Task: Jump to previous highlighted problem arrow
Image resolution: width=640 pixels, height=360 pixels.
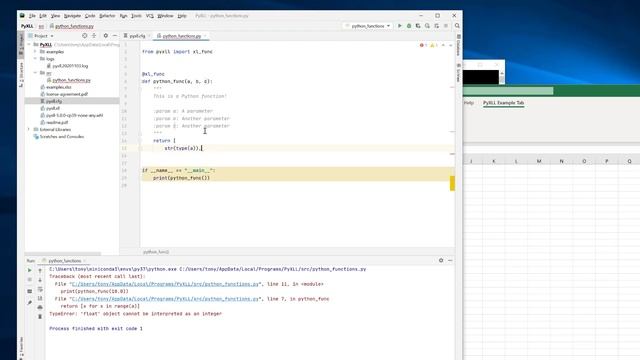Action: [x=443, y=45]
